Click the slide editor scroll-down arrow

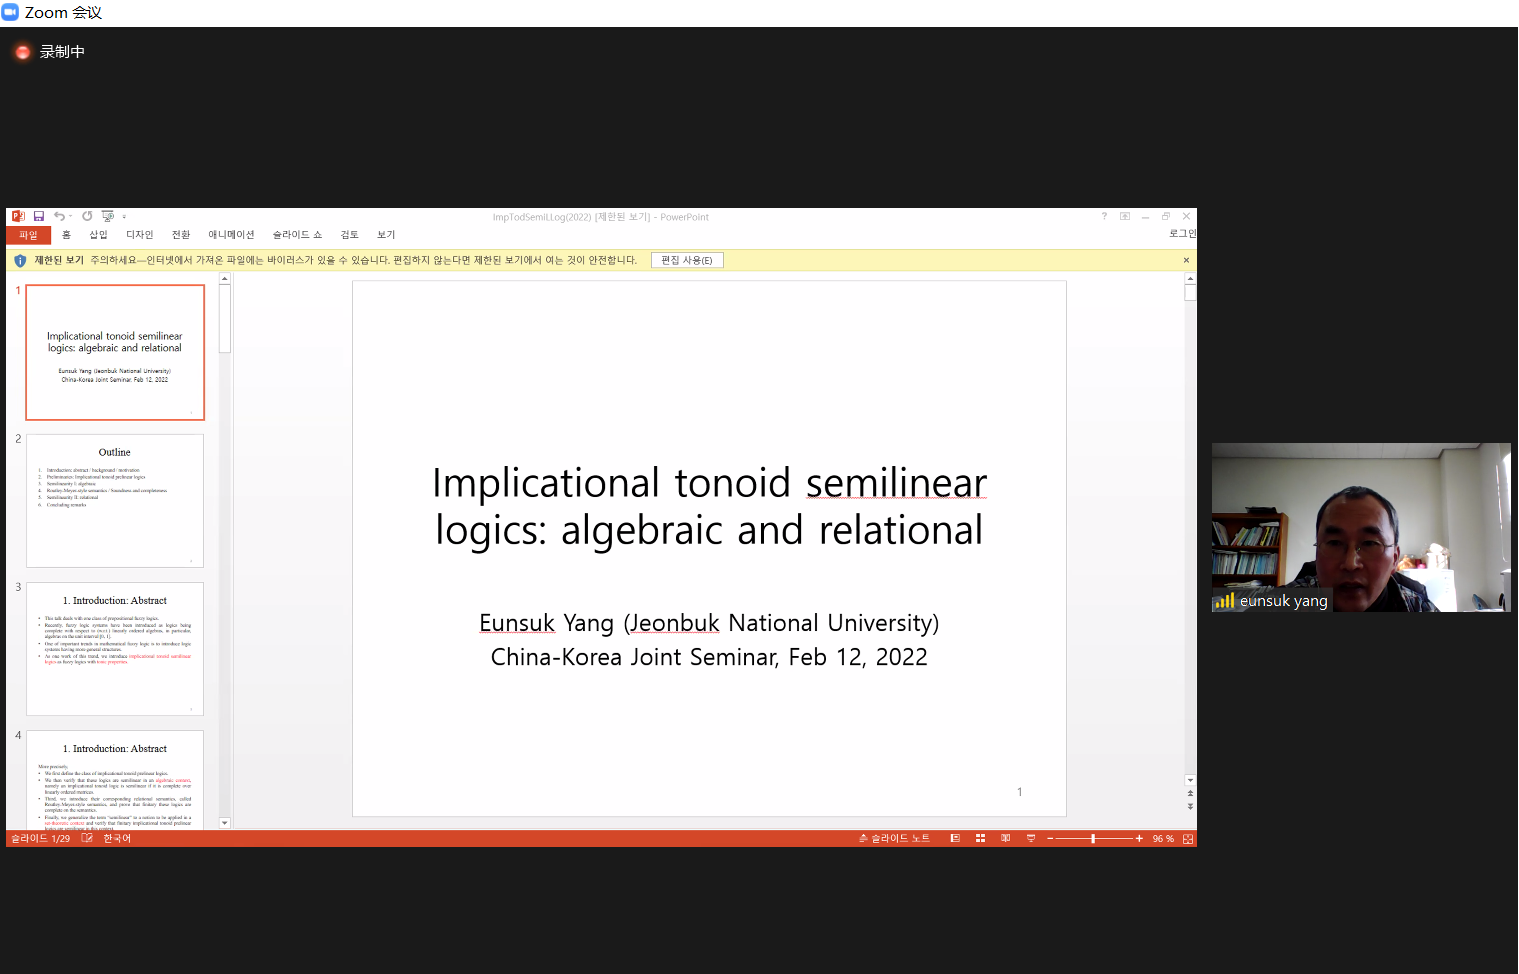coord(1190,780)
